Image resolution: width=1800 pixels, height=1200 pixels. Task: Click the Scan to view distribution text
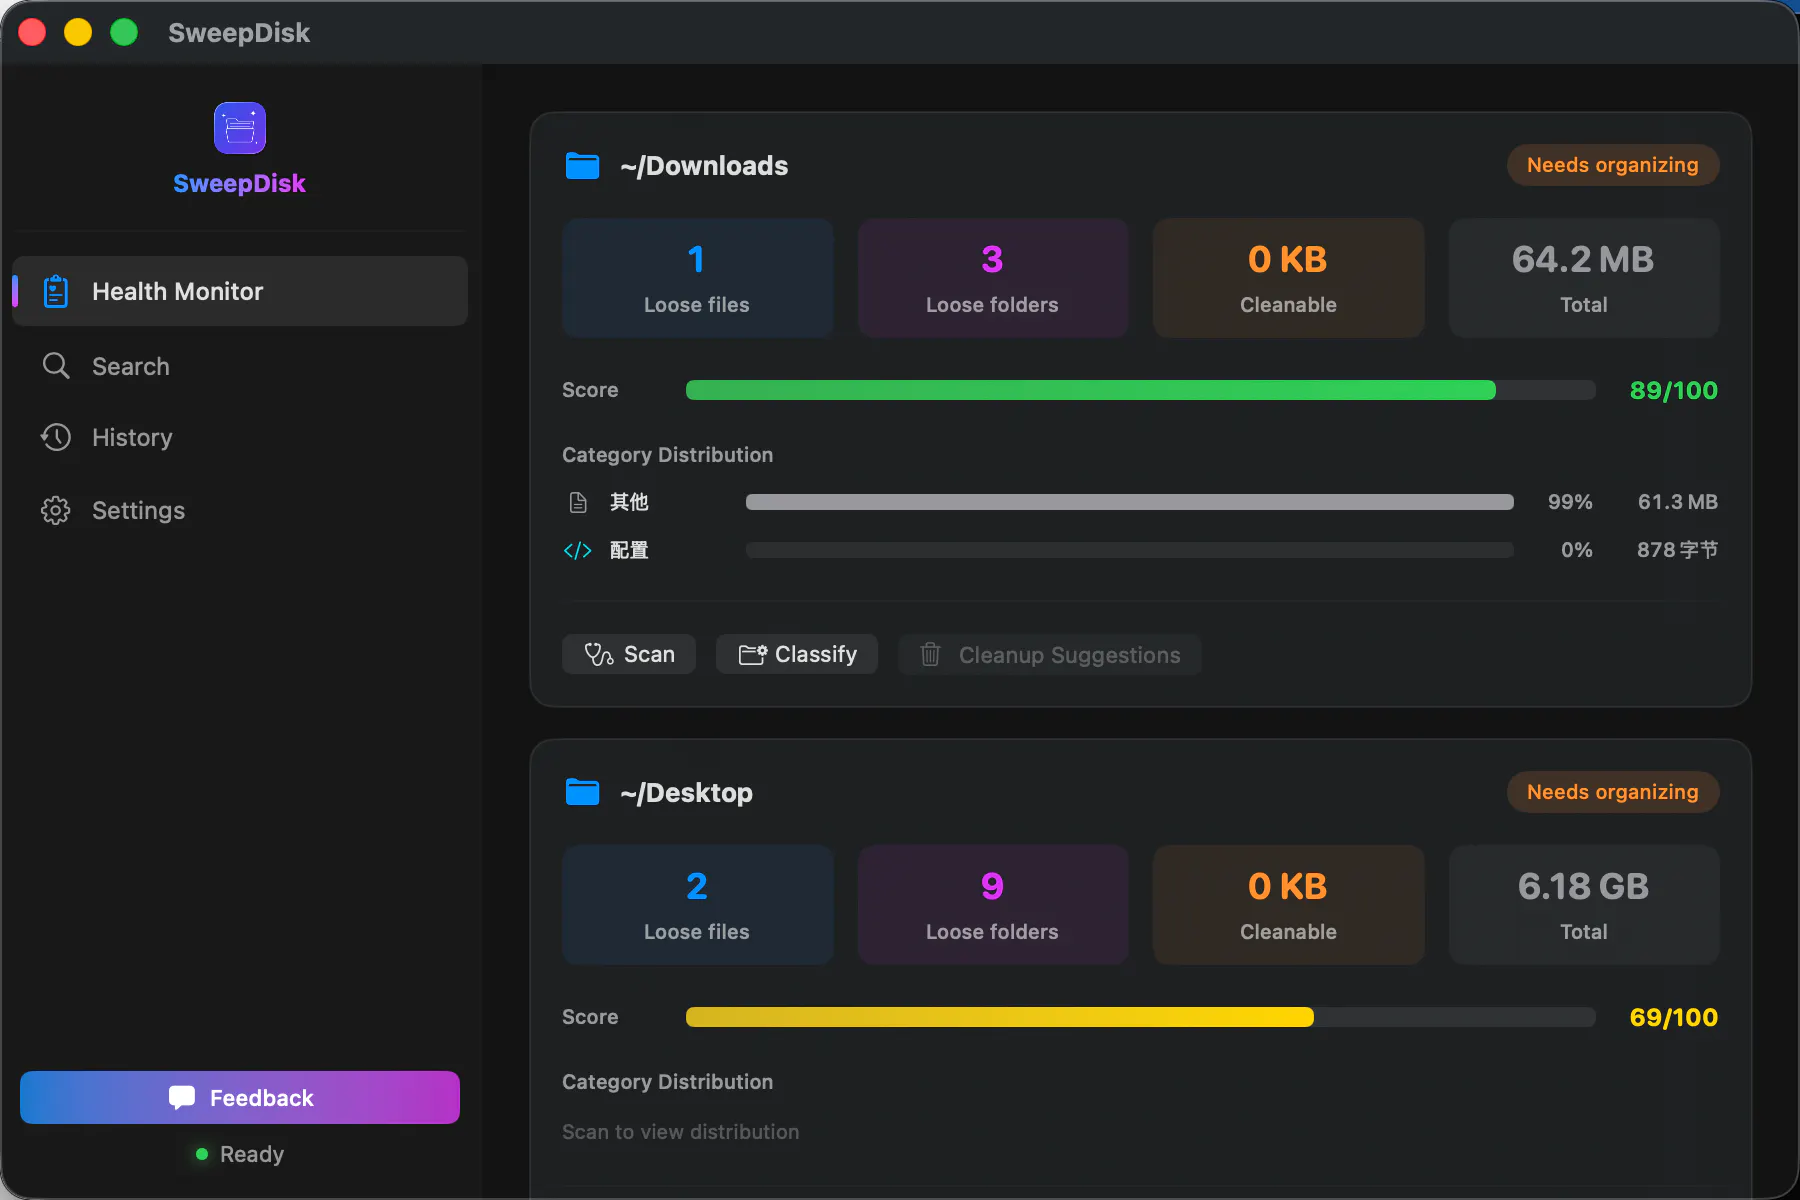[681, 1132]
